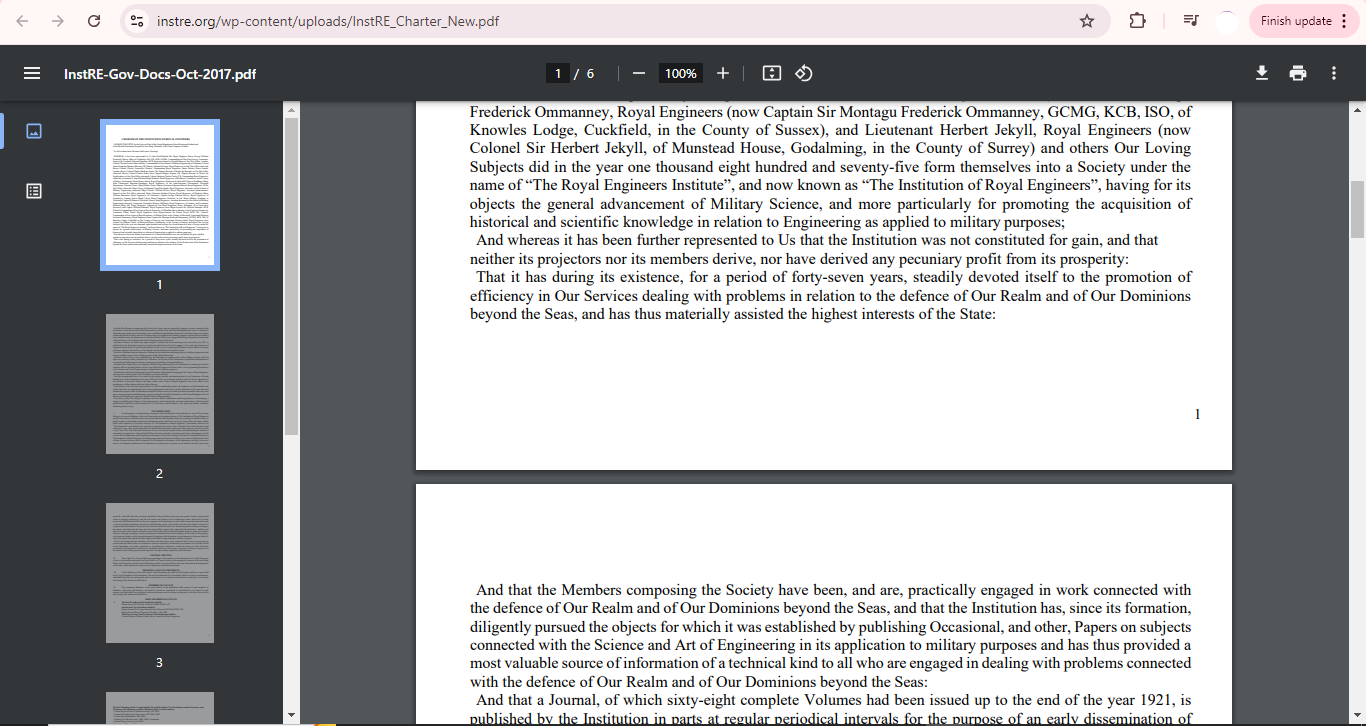Click thumbnail label '2' in sidebar

click(x=159, y=473)
